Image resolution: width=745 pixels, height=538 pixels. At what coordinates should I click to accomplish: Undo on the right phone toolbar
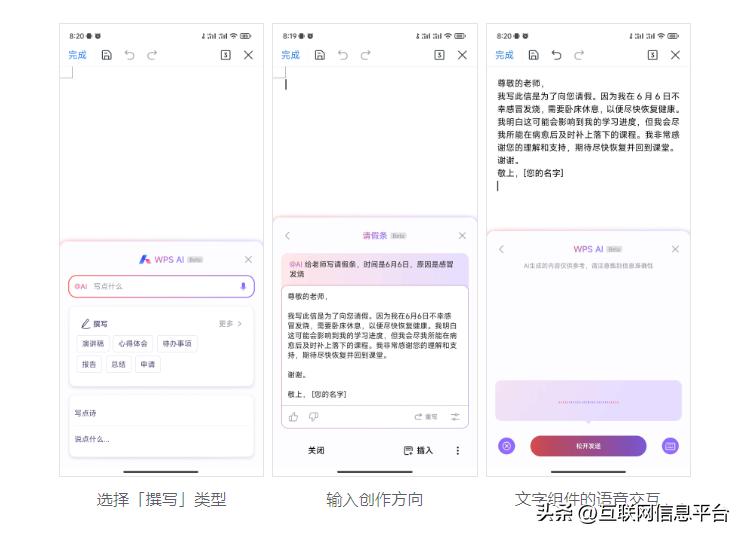click(556, 55)
